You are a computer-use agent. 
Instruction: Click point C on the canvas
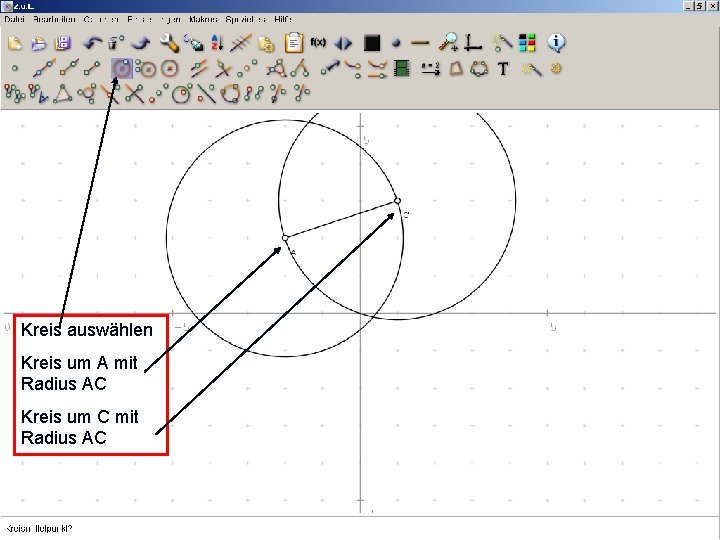[x=398, y=201]
